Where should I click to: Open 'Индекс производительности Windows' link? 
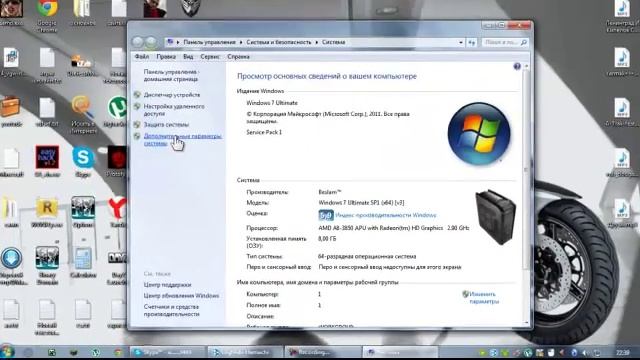(x=386, y=215)
